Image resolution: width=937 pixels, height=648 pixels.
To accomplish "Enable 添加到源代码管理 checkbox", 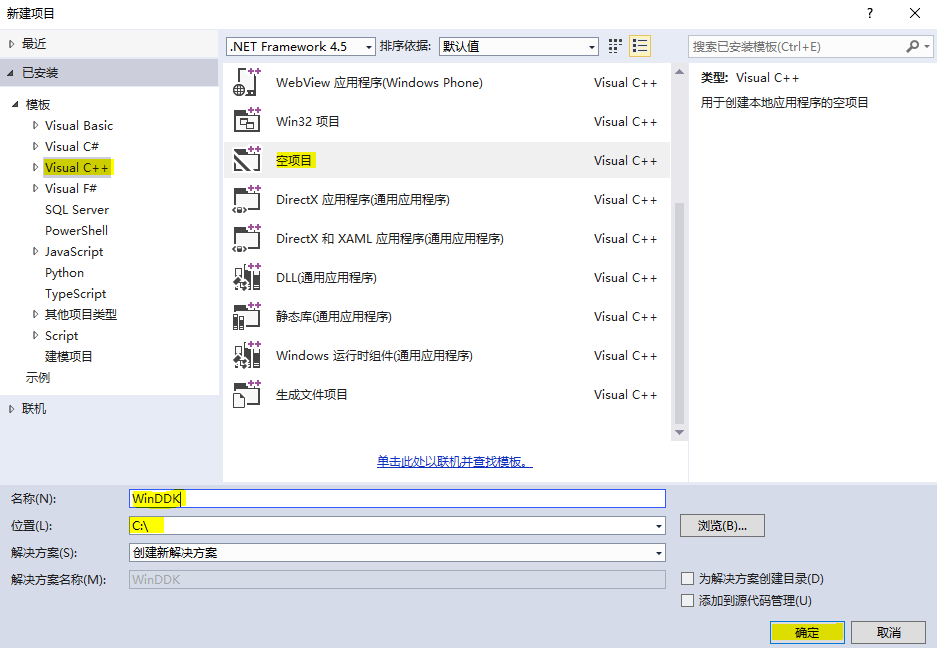I will pyautogui.click(x=687, y=600).
